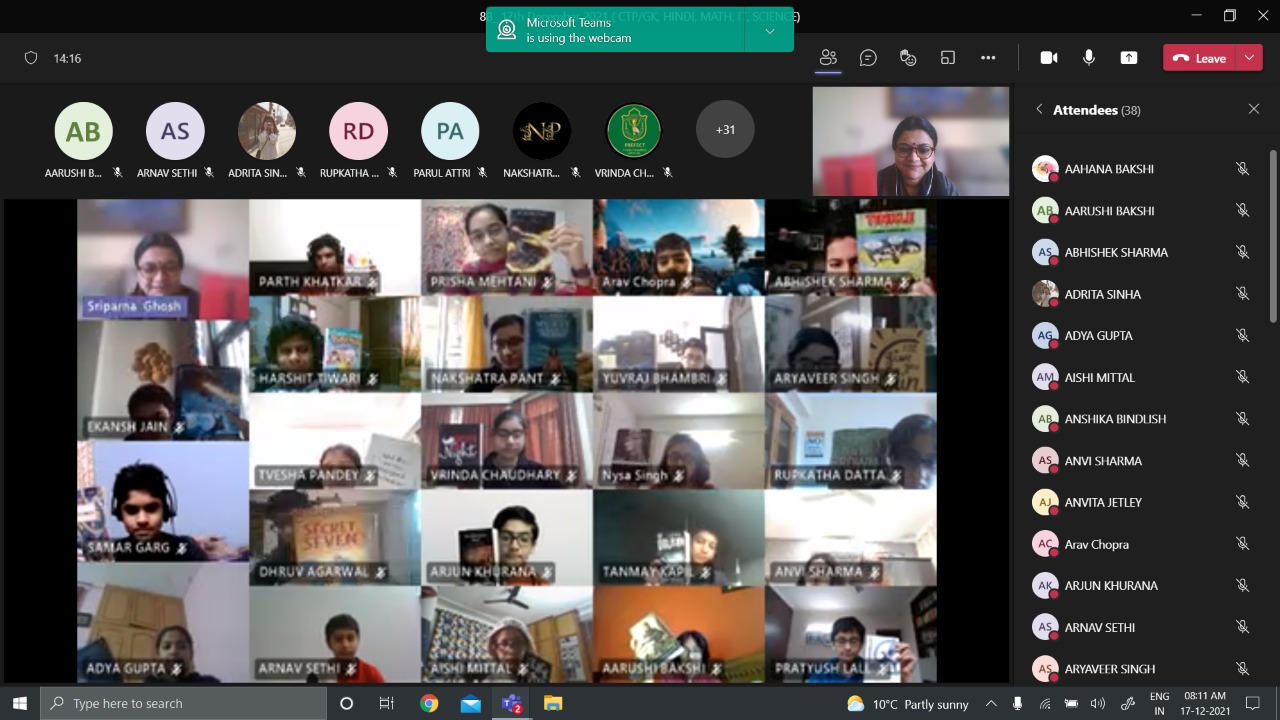Close the Attendees panel

pos(1254,109)
